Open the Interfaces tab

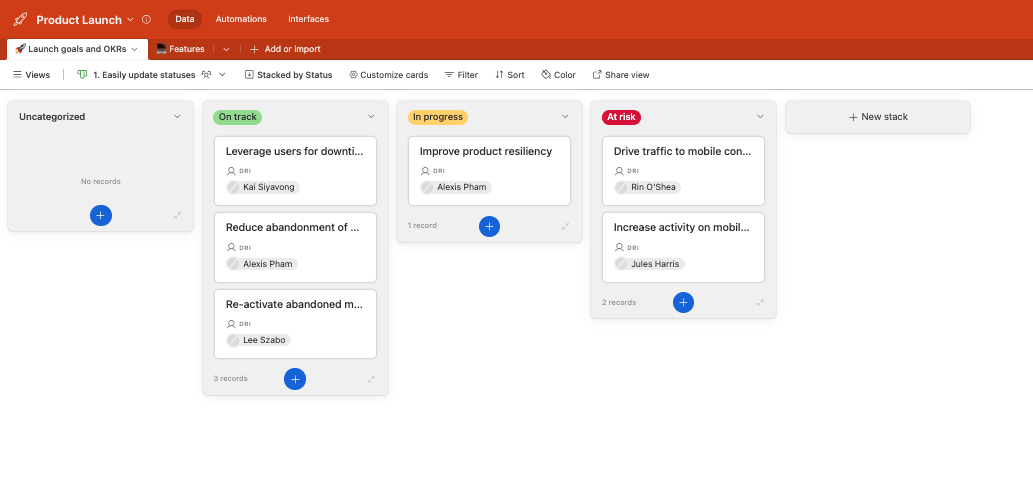click(x=308, y=19)
